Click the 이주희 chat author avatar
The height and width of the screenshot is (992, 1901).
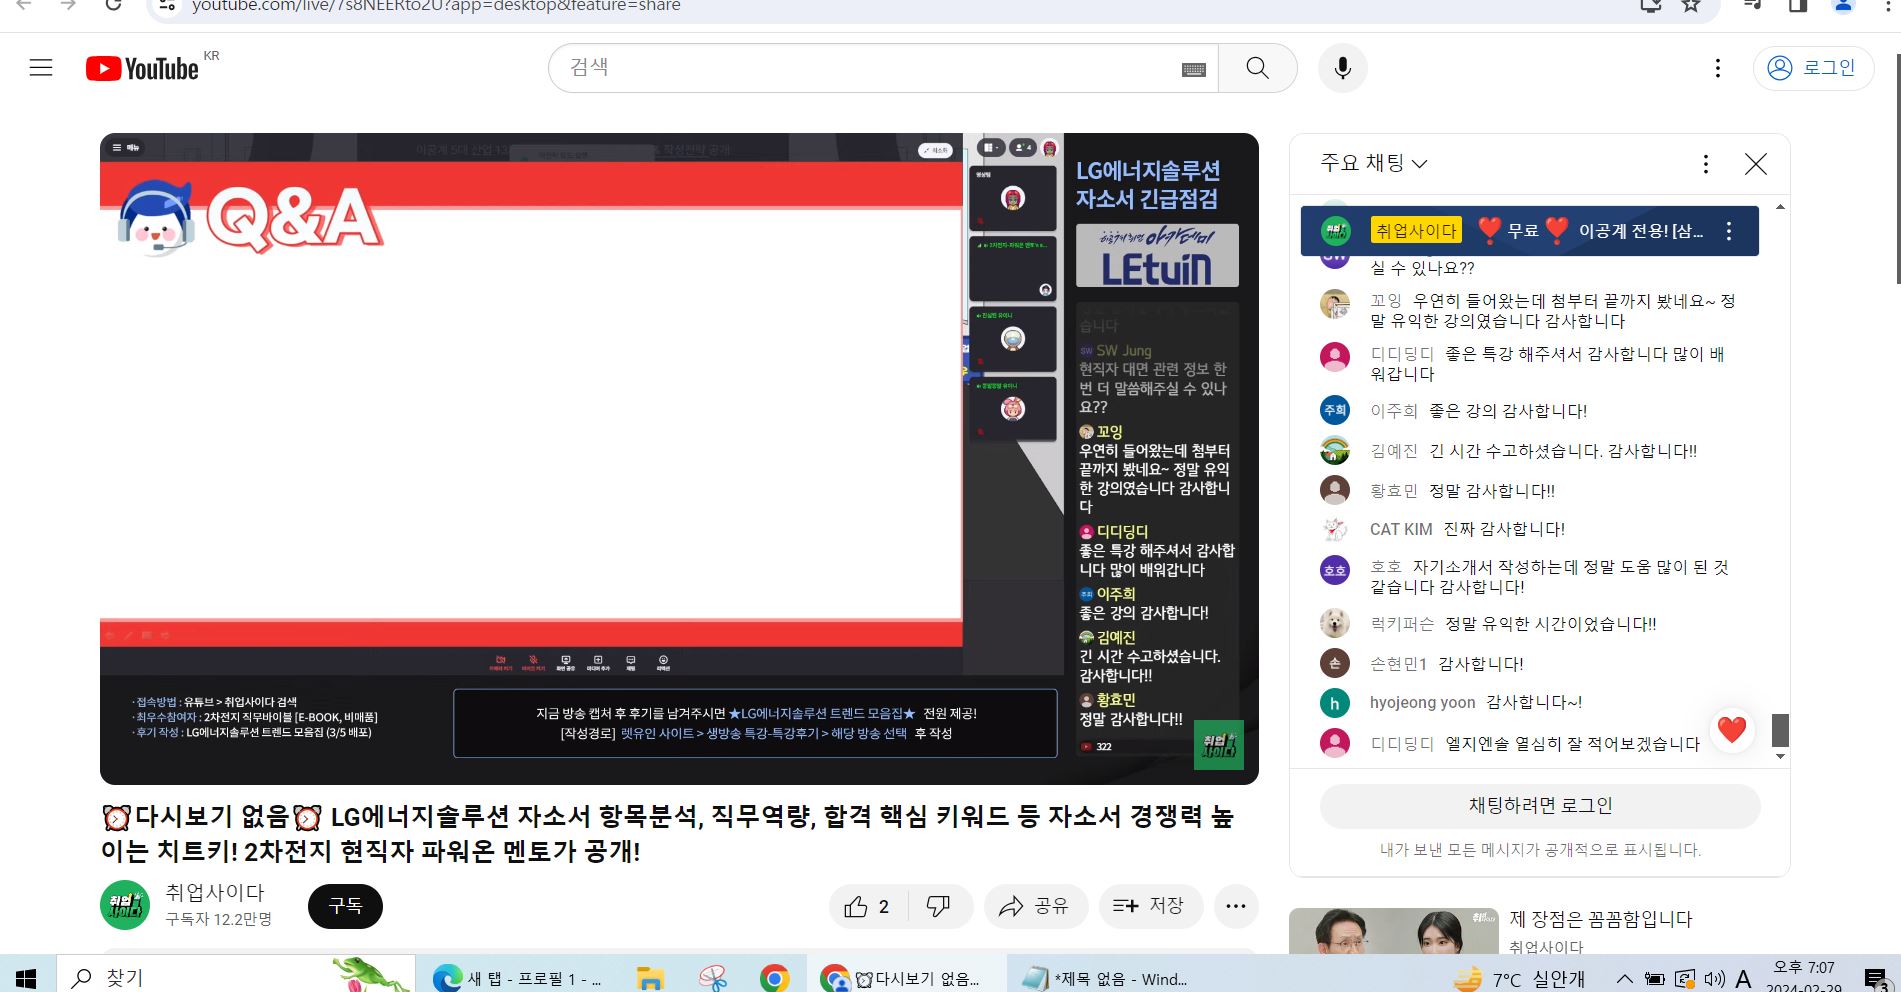coord(1335,410)
